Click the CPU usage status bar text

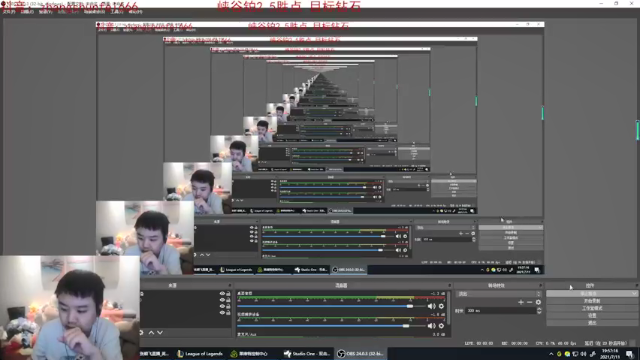(x=556, y=343)
